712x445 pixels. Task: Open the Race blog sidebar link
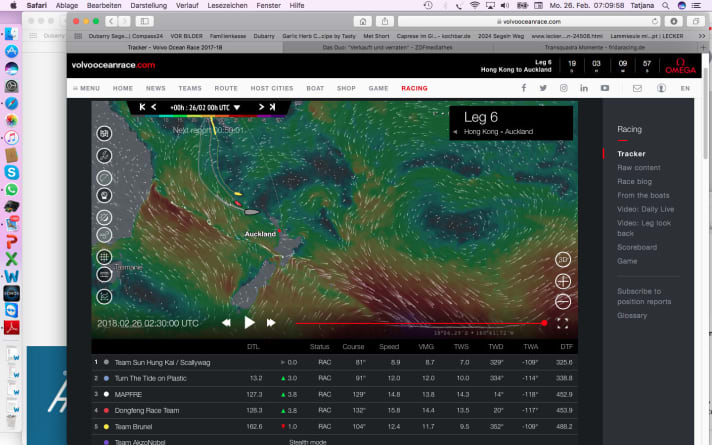click(x=634, y=182)
